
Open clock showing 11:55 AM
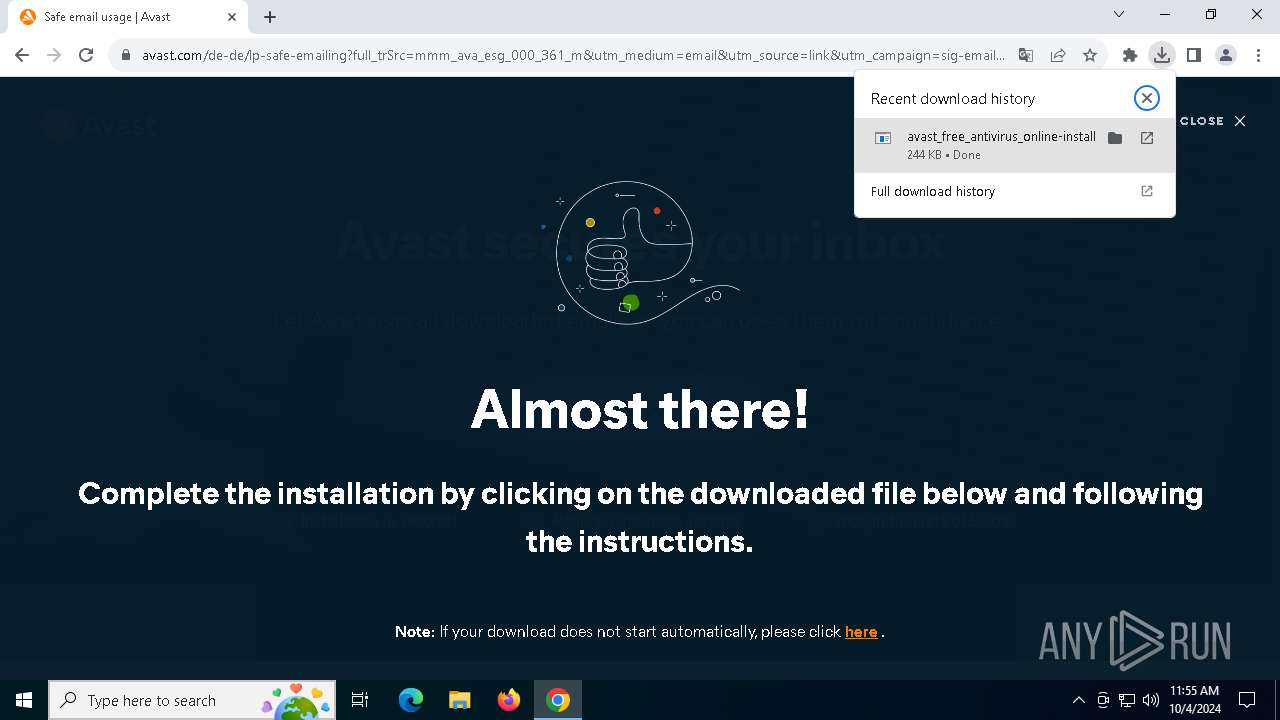(x=1195, y=700)
